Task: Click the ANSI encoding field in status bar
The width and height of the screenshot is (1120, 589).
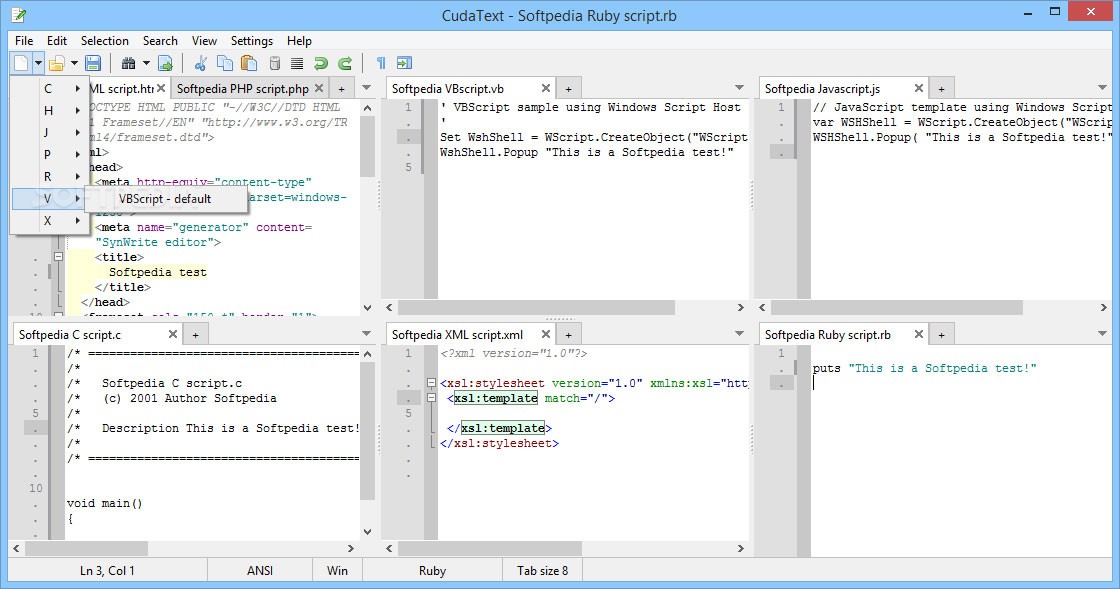Action: tap(259, 570)
